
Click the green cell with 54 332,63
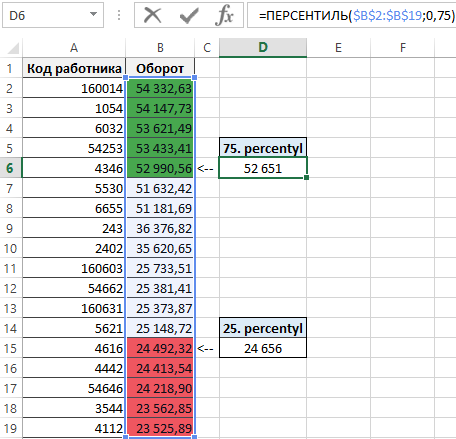coord(160,88)
